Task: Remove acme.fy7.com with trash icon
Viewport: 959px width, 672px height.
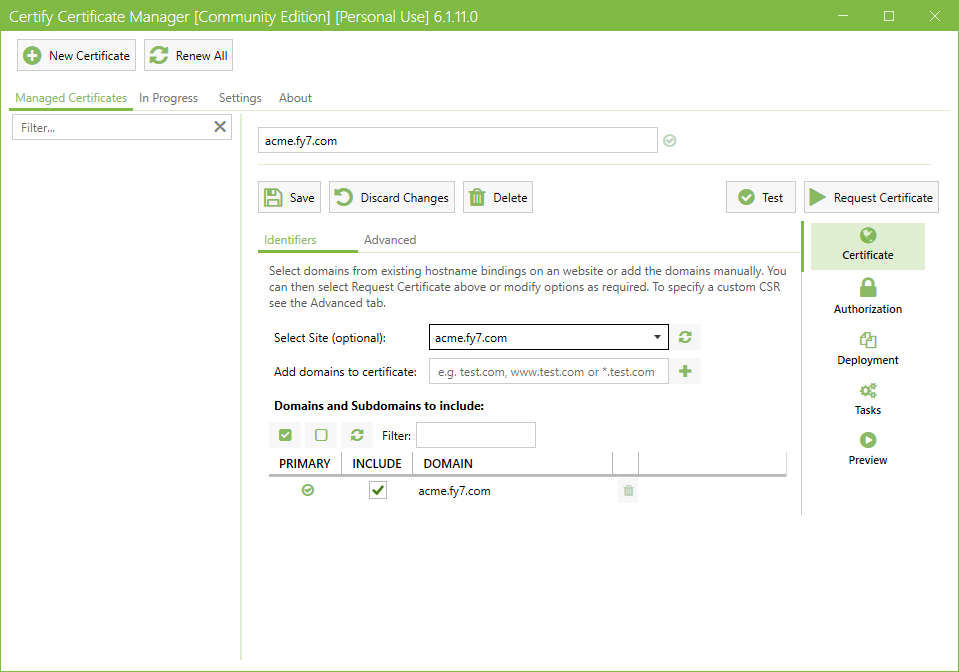Action: point(628,490)
